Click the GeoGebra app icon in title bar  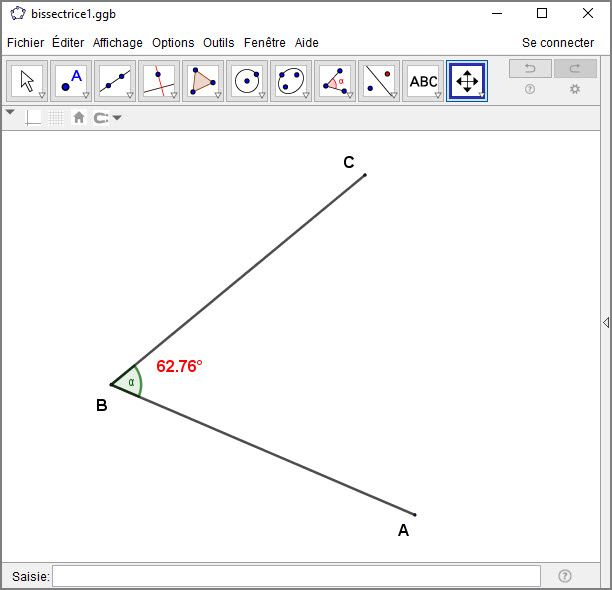(x=18, y=14)
